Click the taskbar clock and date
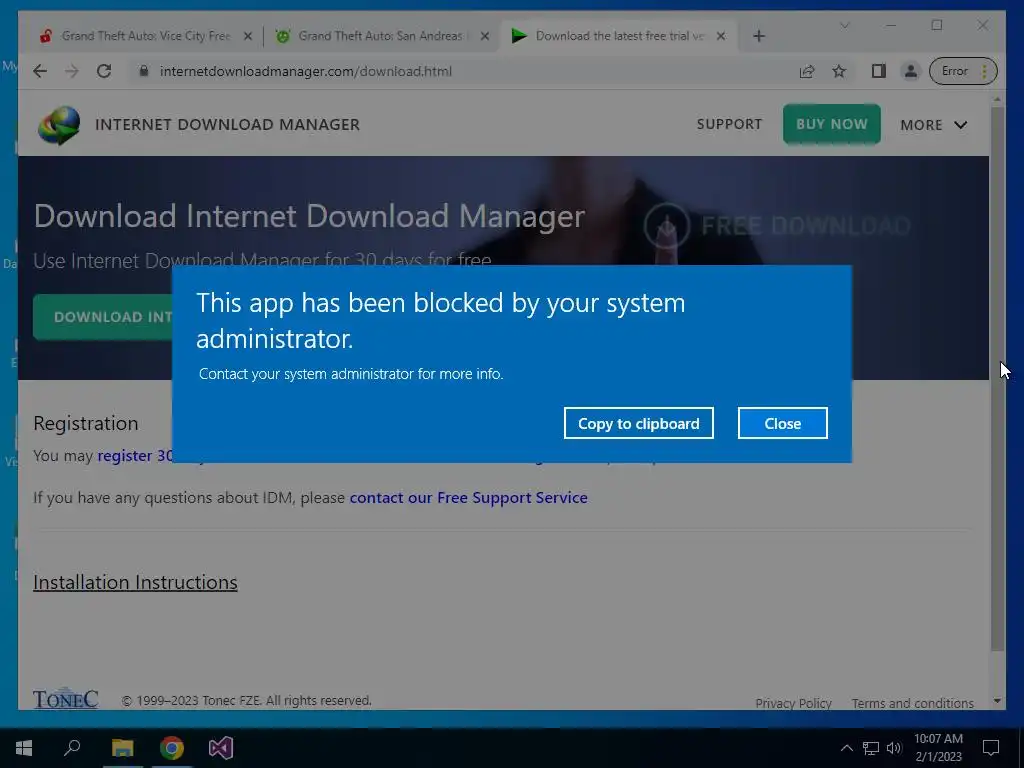The height and width of the screenshot is (768, 1024). (x=938, y=748)
